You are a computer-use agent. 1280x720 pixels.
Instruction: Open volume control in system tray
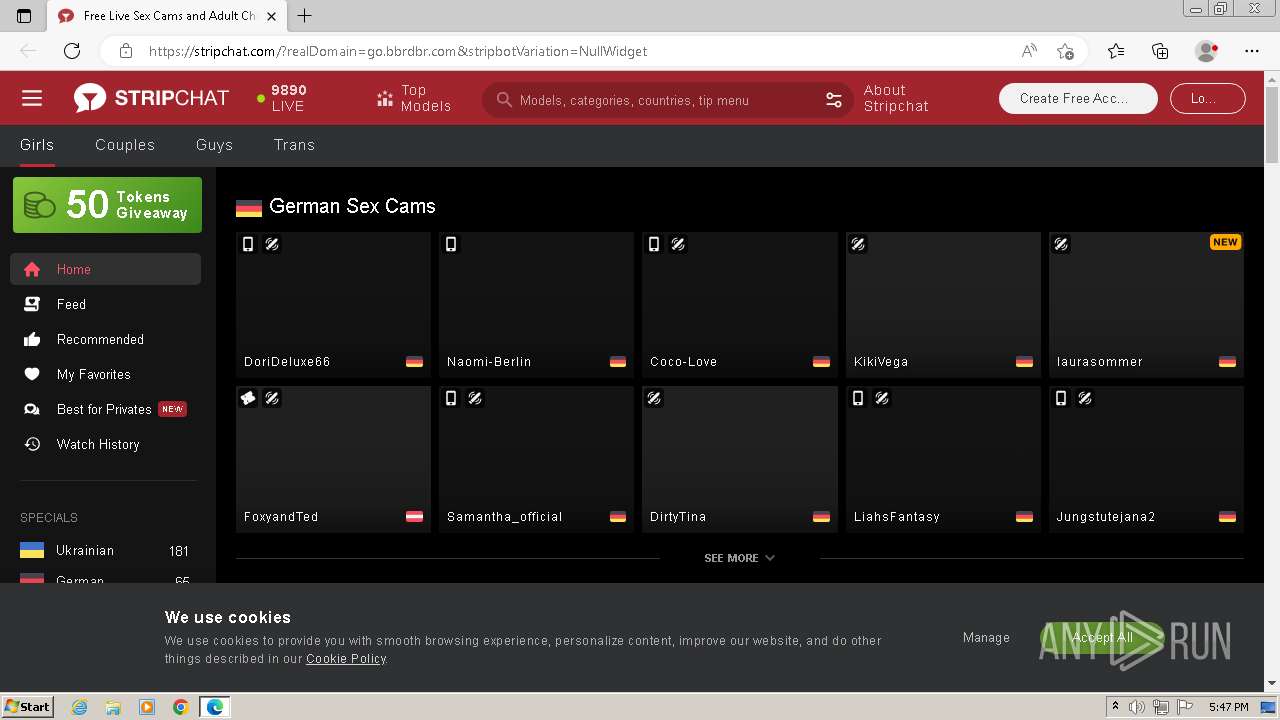pos(1138,707)
